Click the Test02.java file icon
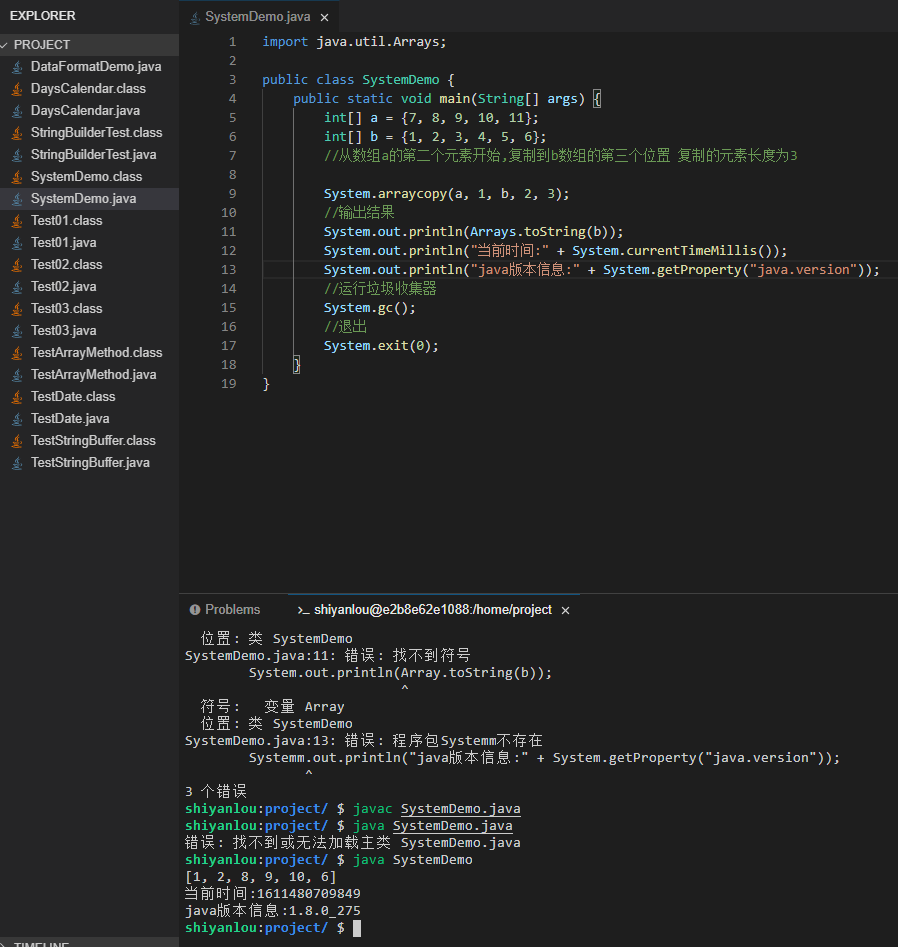Screen dimensions: 898x947 point(18,287)
